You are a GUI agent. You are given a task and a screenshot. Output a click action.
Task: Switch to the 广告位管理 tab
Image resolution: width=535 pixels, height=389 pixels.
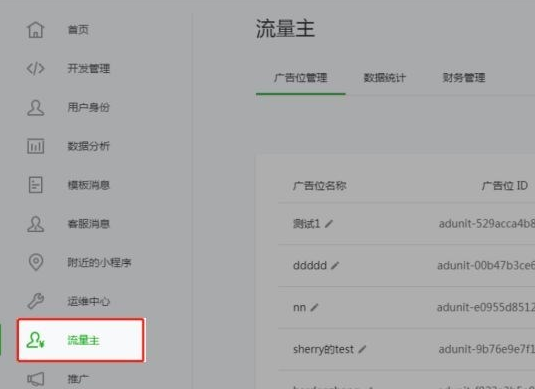point(301,78)
